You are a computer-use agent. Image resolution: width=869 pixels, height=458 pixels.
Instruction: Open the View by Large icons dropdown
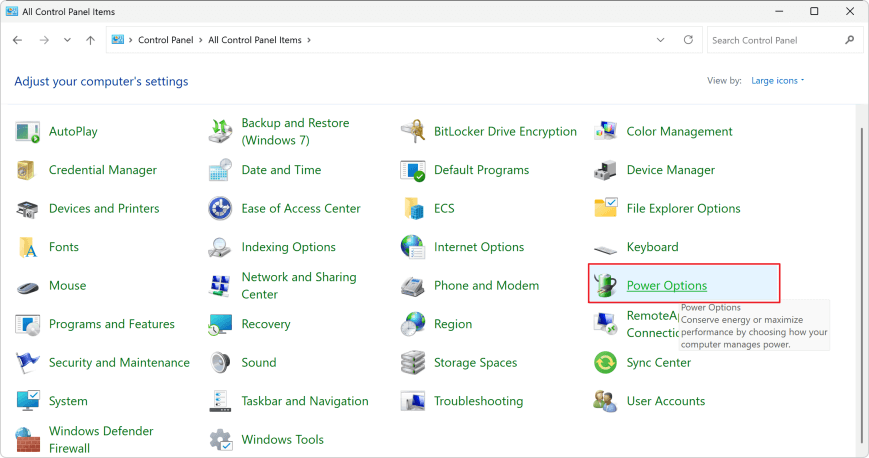pyautogui.click(x=778, y=80)
